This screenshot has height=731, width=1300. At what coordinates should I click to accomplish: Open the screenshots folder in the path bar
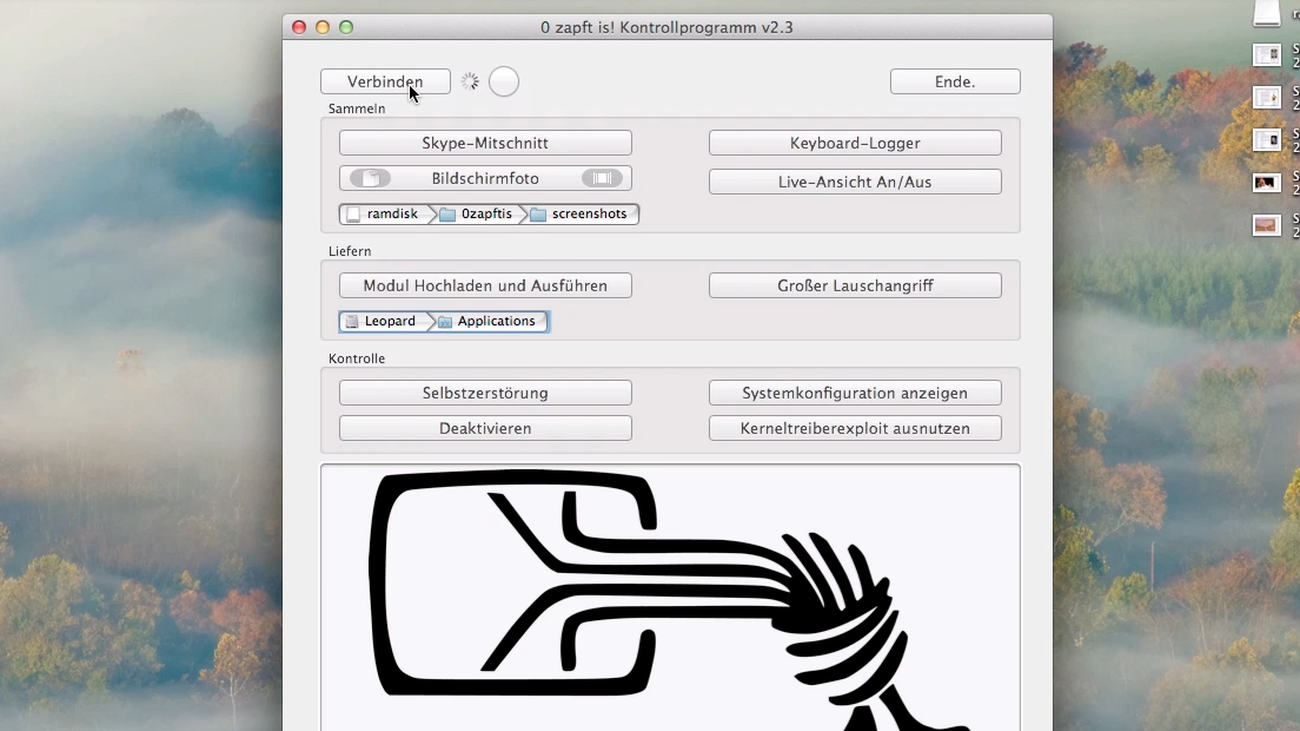[580, 214]
